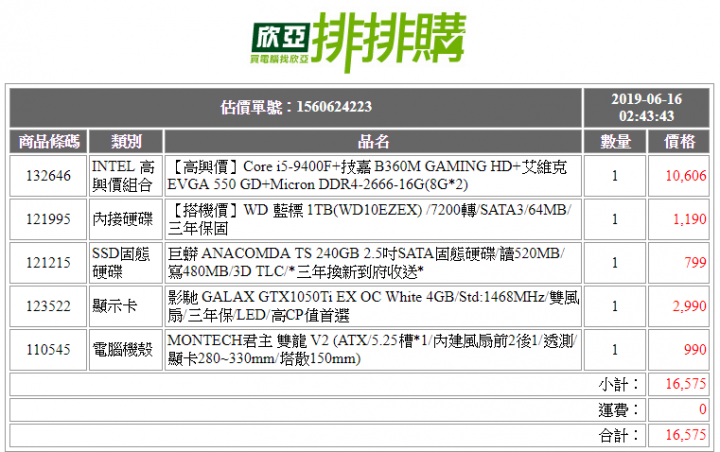720x452 pixels.
Task: Select product code 132646
Action: click(x=48, y=175)
